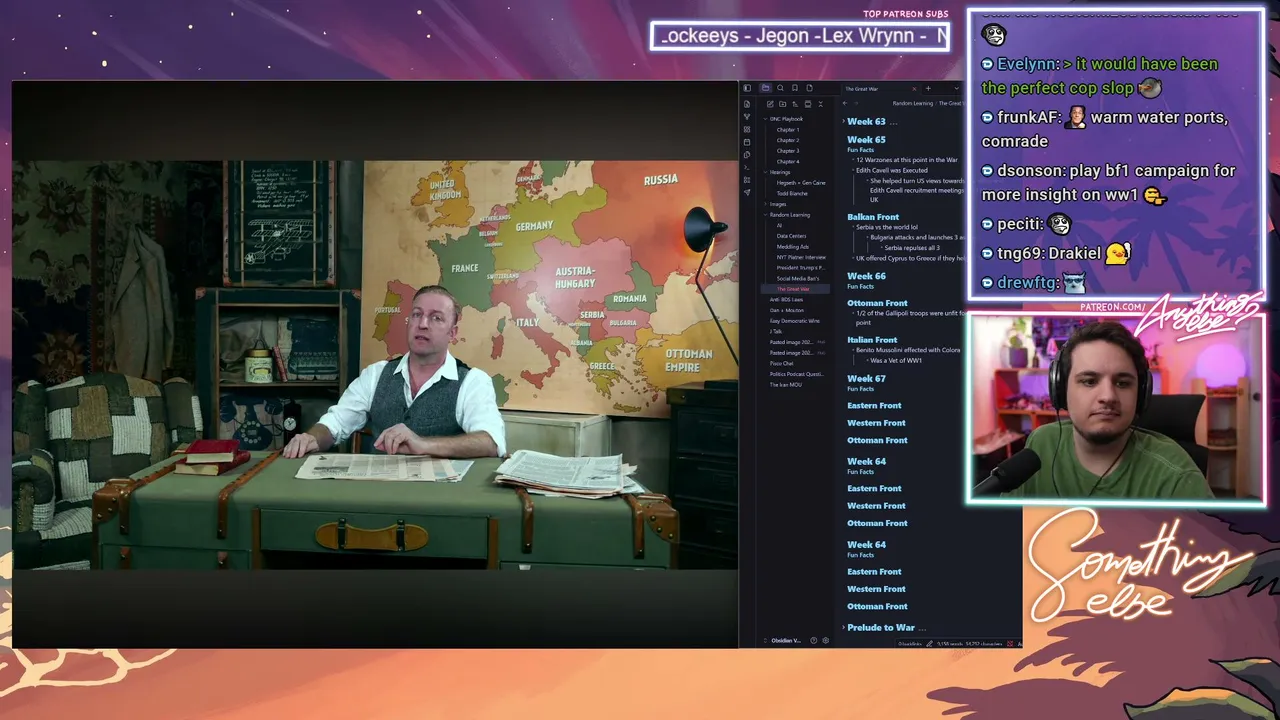1280x720 pixels.
Task: Click 'Serbia vs the world lol' bullet
Action: tap(886, 227)
